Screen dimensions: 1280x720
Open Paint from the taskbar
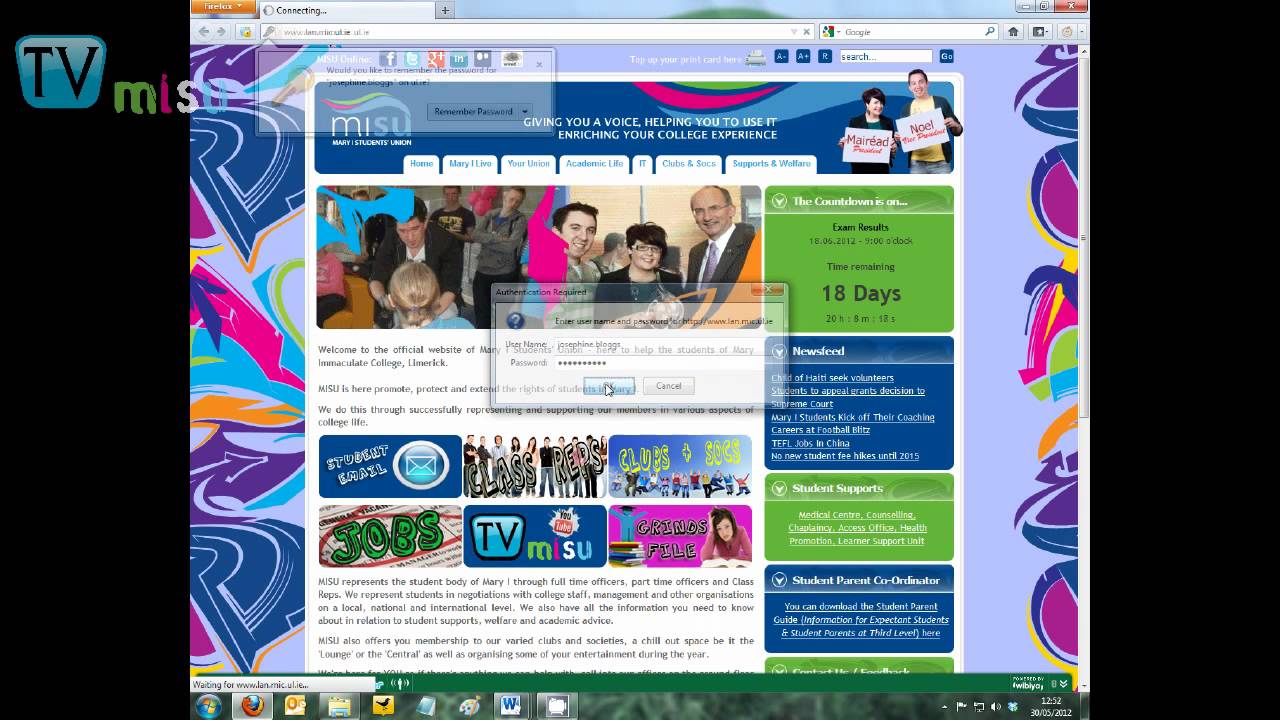pos(468,706)
